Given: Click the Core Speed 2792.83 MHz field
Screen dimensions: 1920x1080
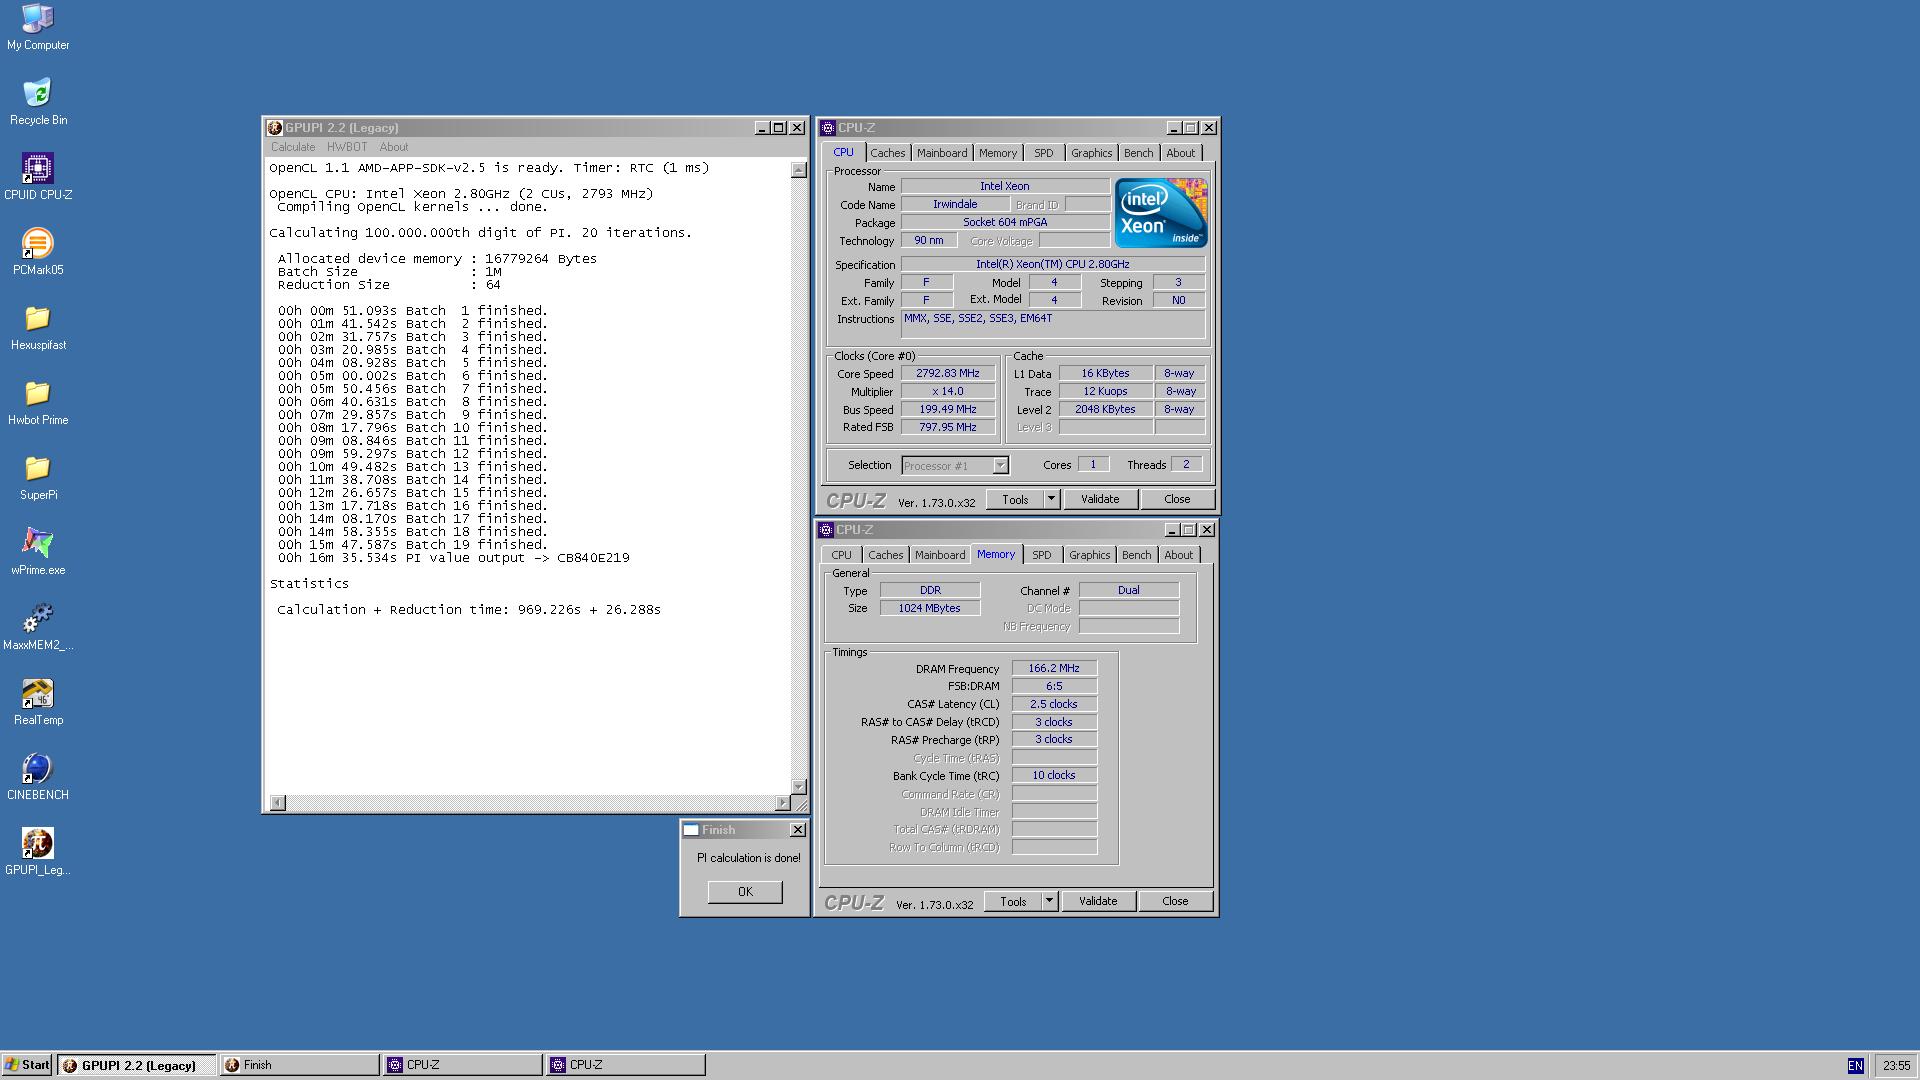Looking at the screenshot, I should click(x=948, y=374).
